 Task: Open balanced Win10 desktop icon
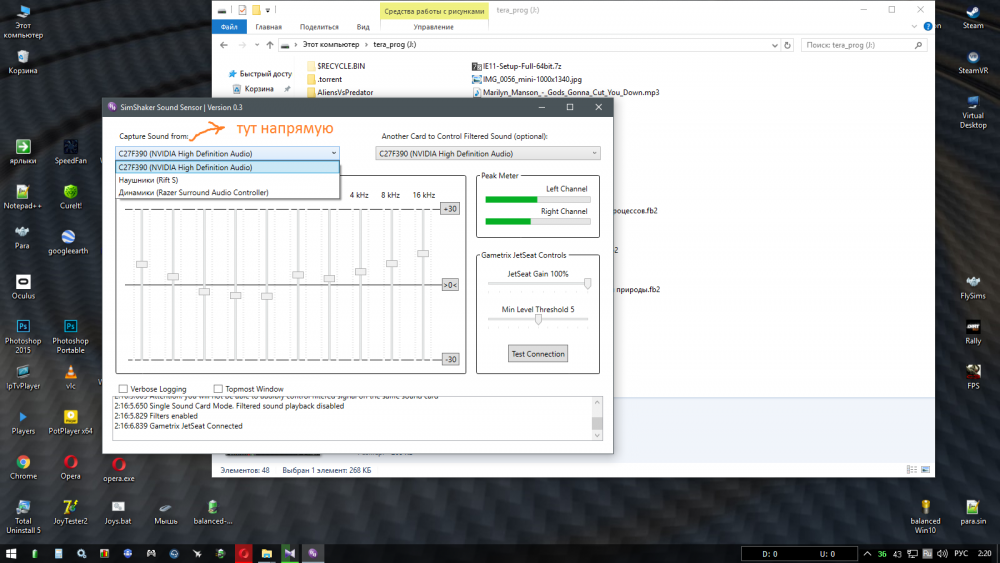point(925,516)
